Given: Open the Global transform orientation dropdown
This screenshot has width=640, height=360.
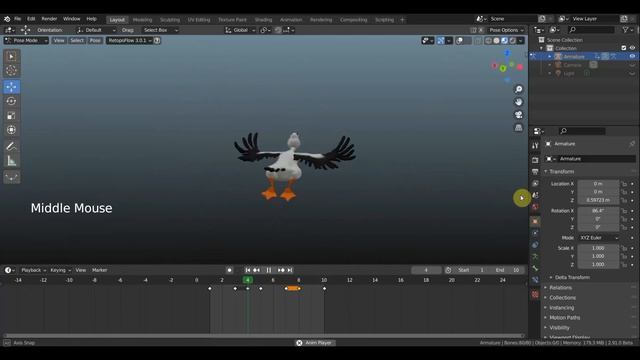Looking at the screenshot, I should (x=240, y=30).
